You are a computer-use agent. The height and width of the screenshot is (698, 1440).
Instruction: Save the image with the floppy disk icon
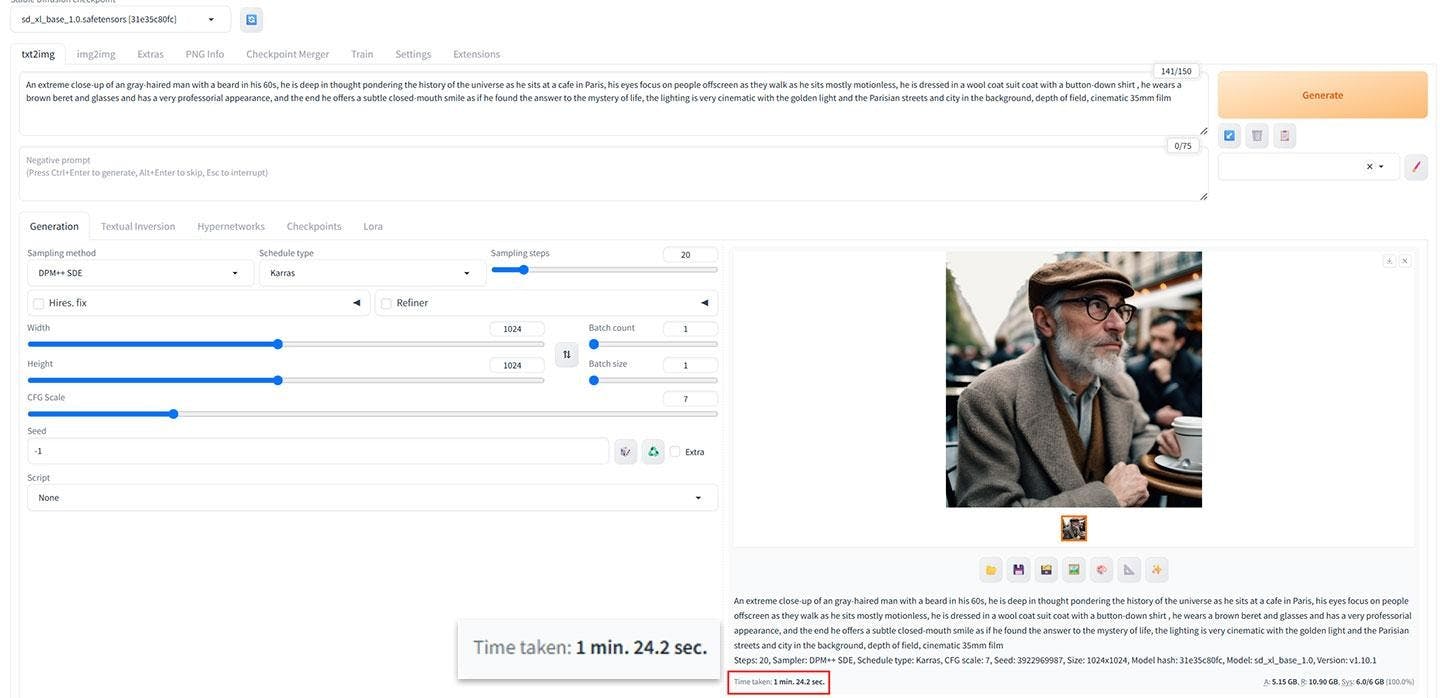point(1019,570)
